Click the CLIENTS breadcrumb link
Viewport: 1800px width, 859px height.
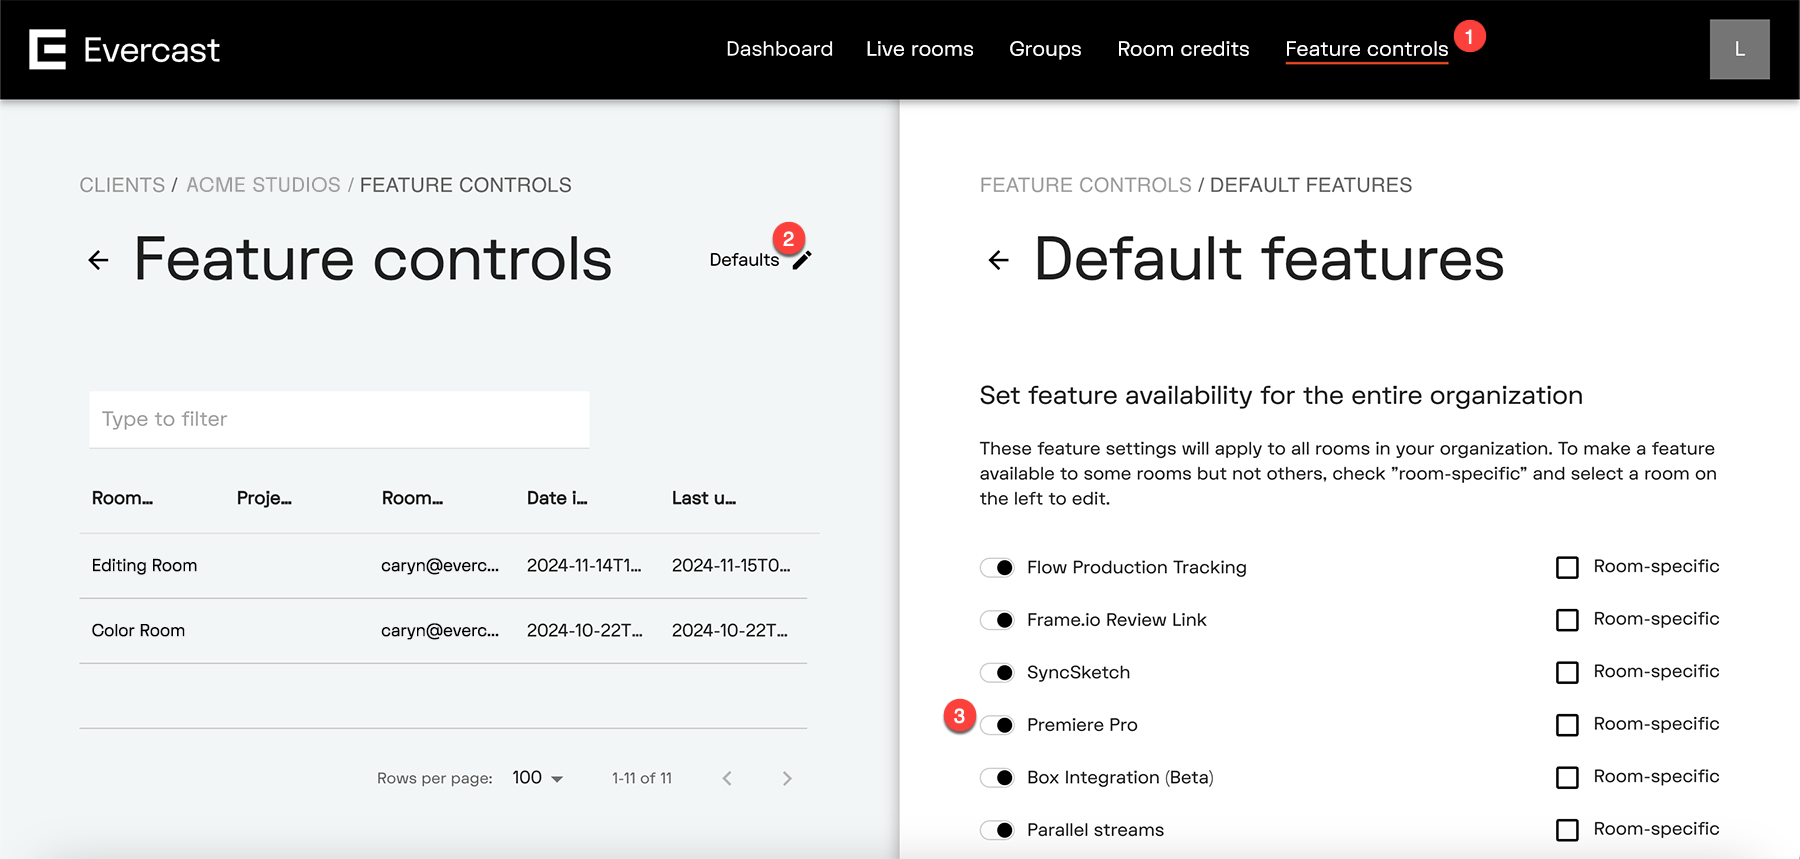click(122, 185)
